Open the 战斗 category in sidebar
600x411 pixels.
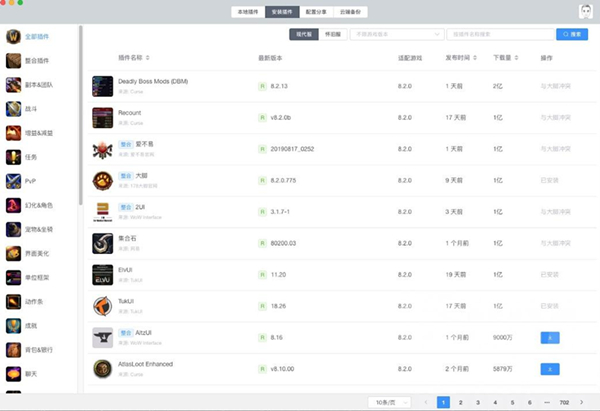point(30,108)
